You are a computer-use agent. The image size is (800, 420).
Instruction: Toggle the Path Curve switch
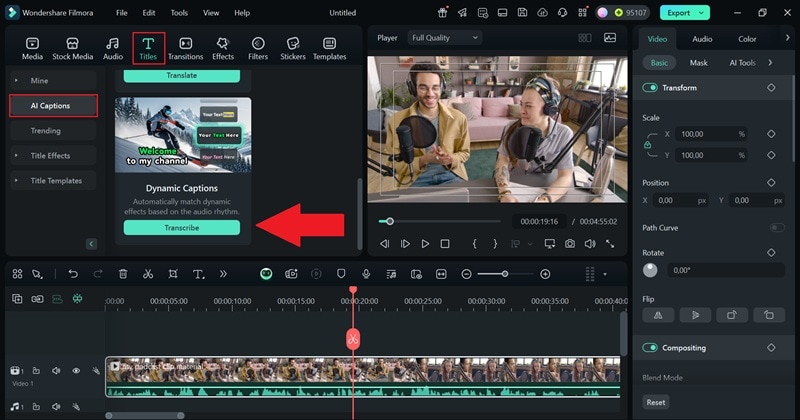(x=777, y=228)
